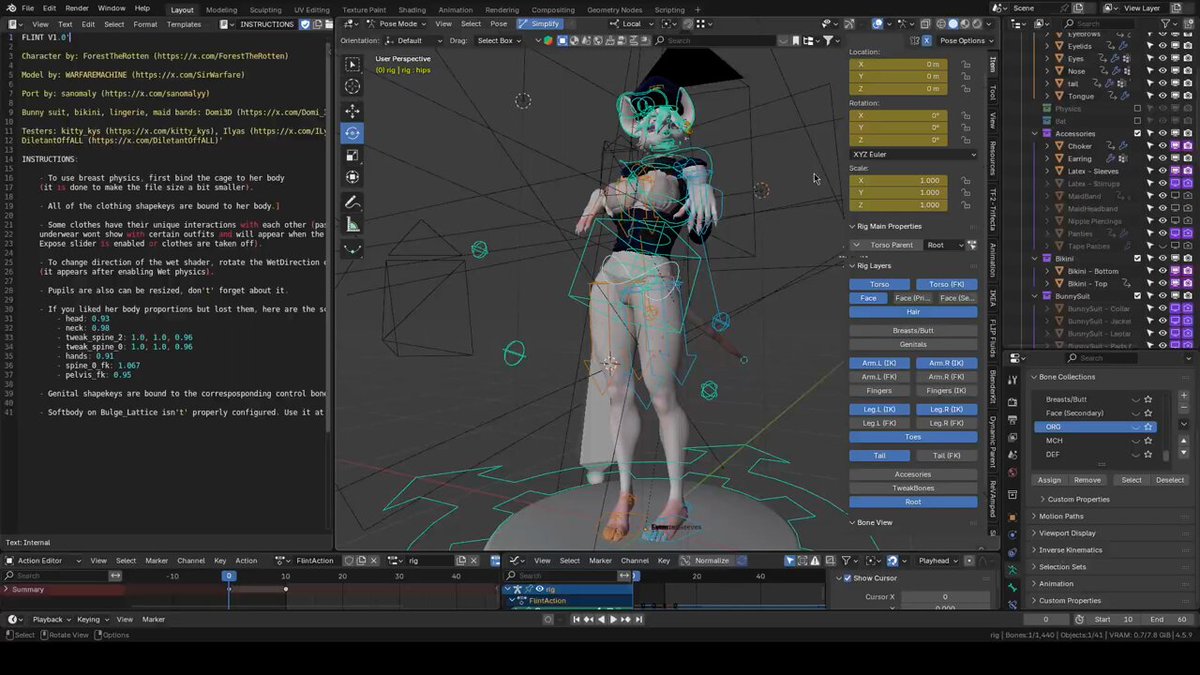Open the Render menu

77,8
